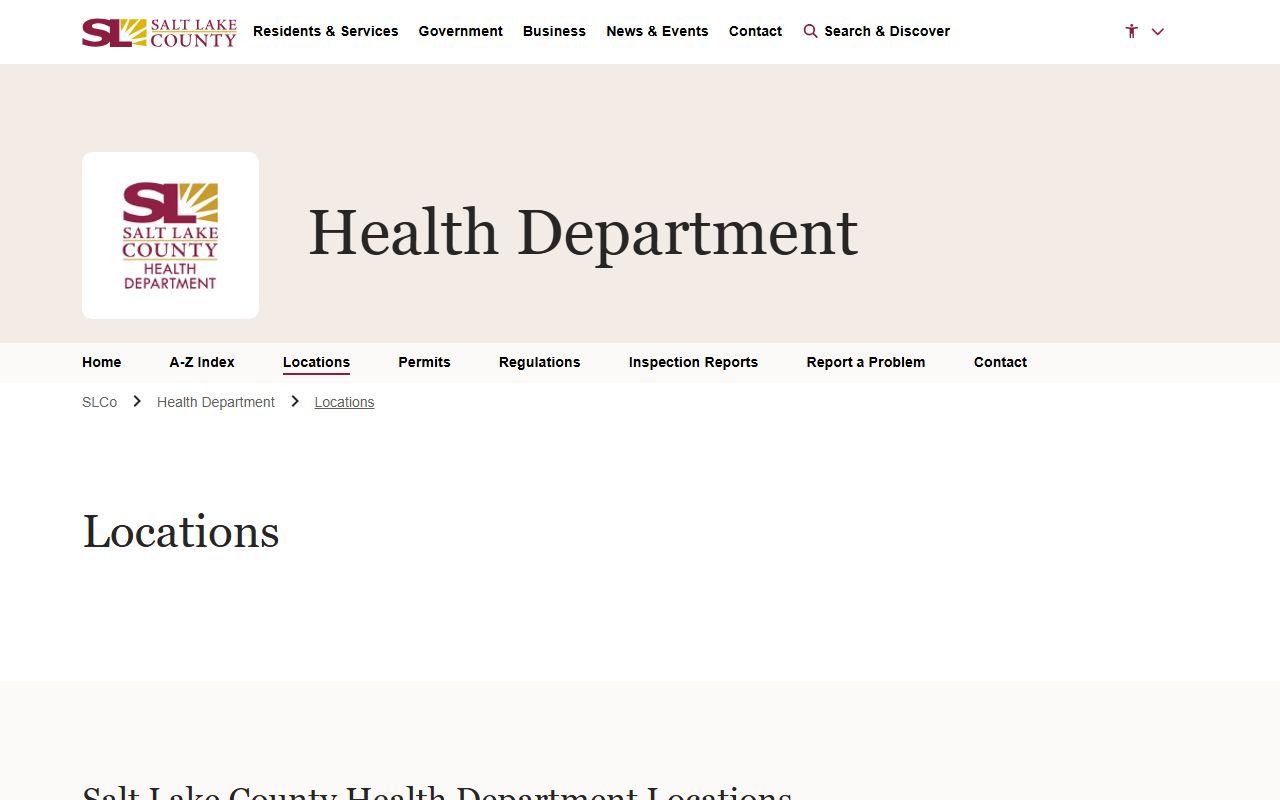1280x800 pixels.
Task: Click the search magnifier icon
Action: click(x=811, y=31)
